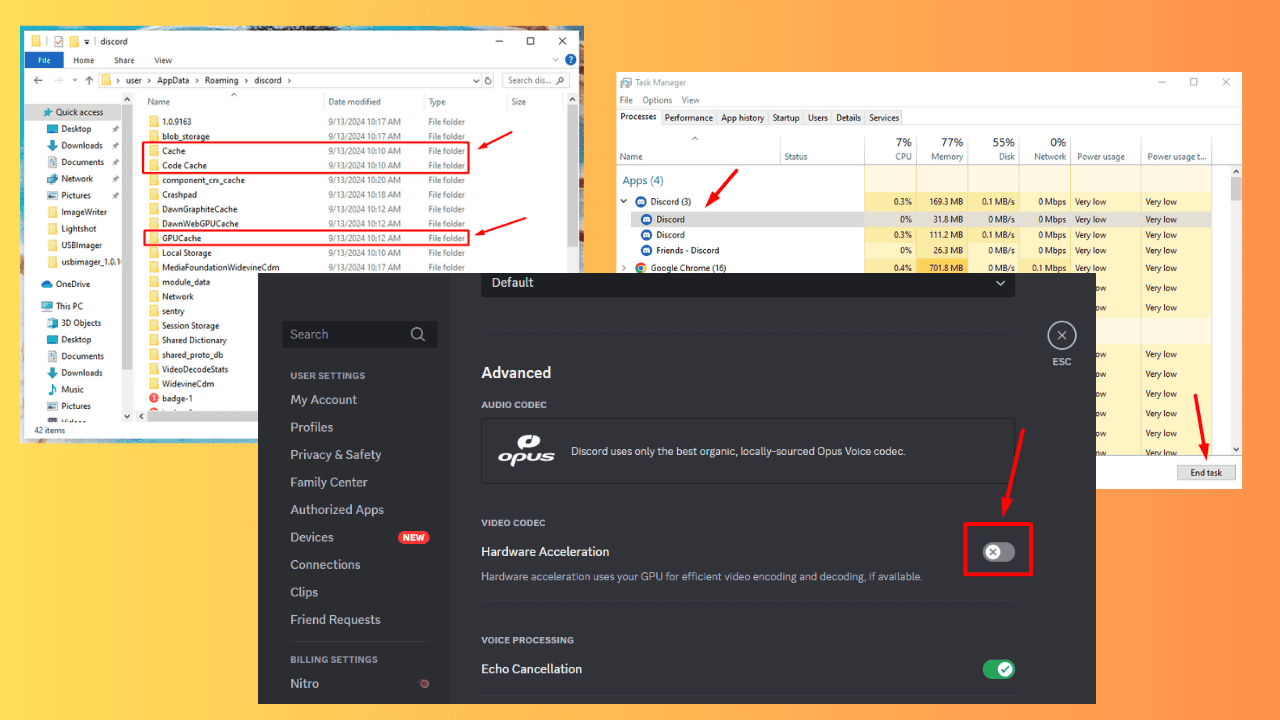
Task: Click the magnifier in Discord settings search
Action: pyautogui.click(x=418, y=334)
